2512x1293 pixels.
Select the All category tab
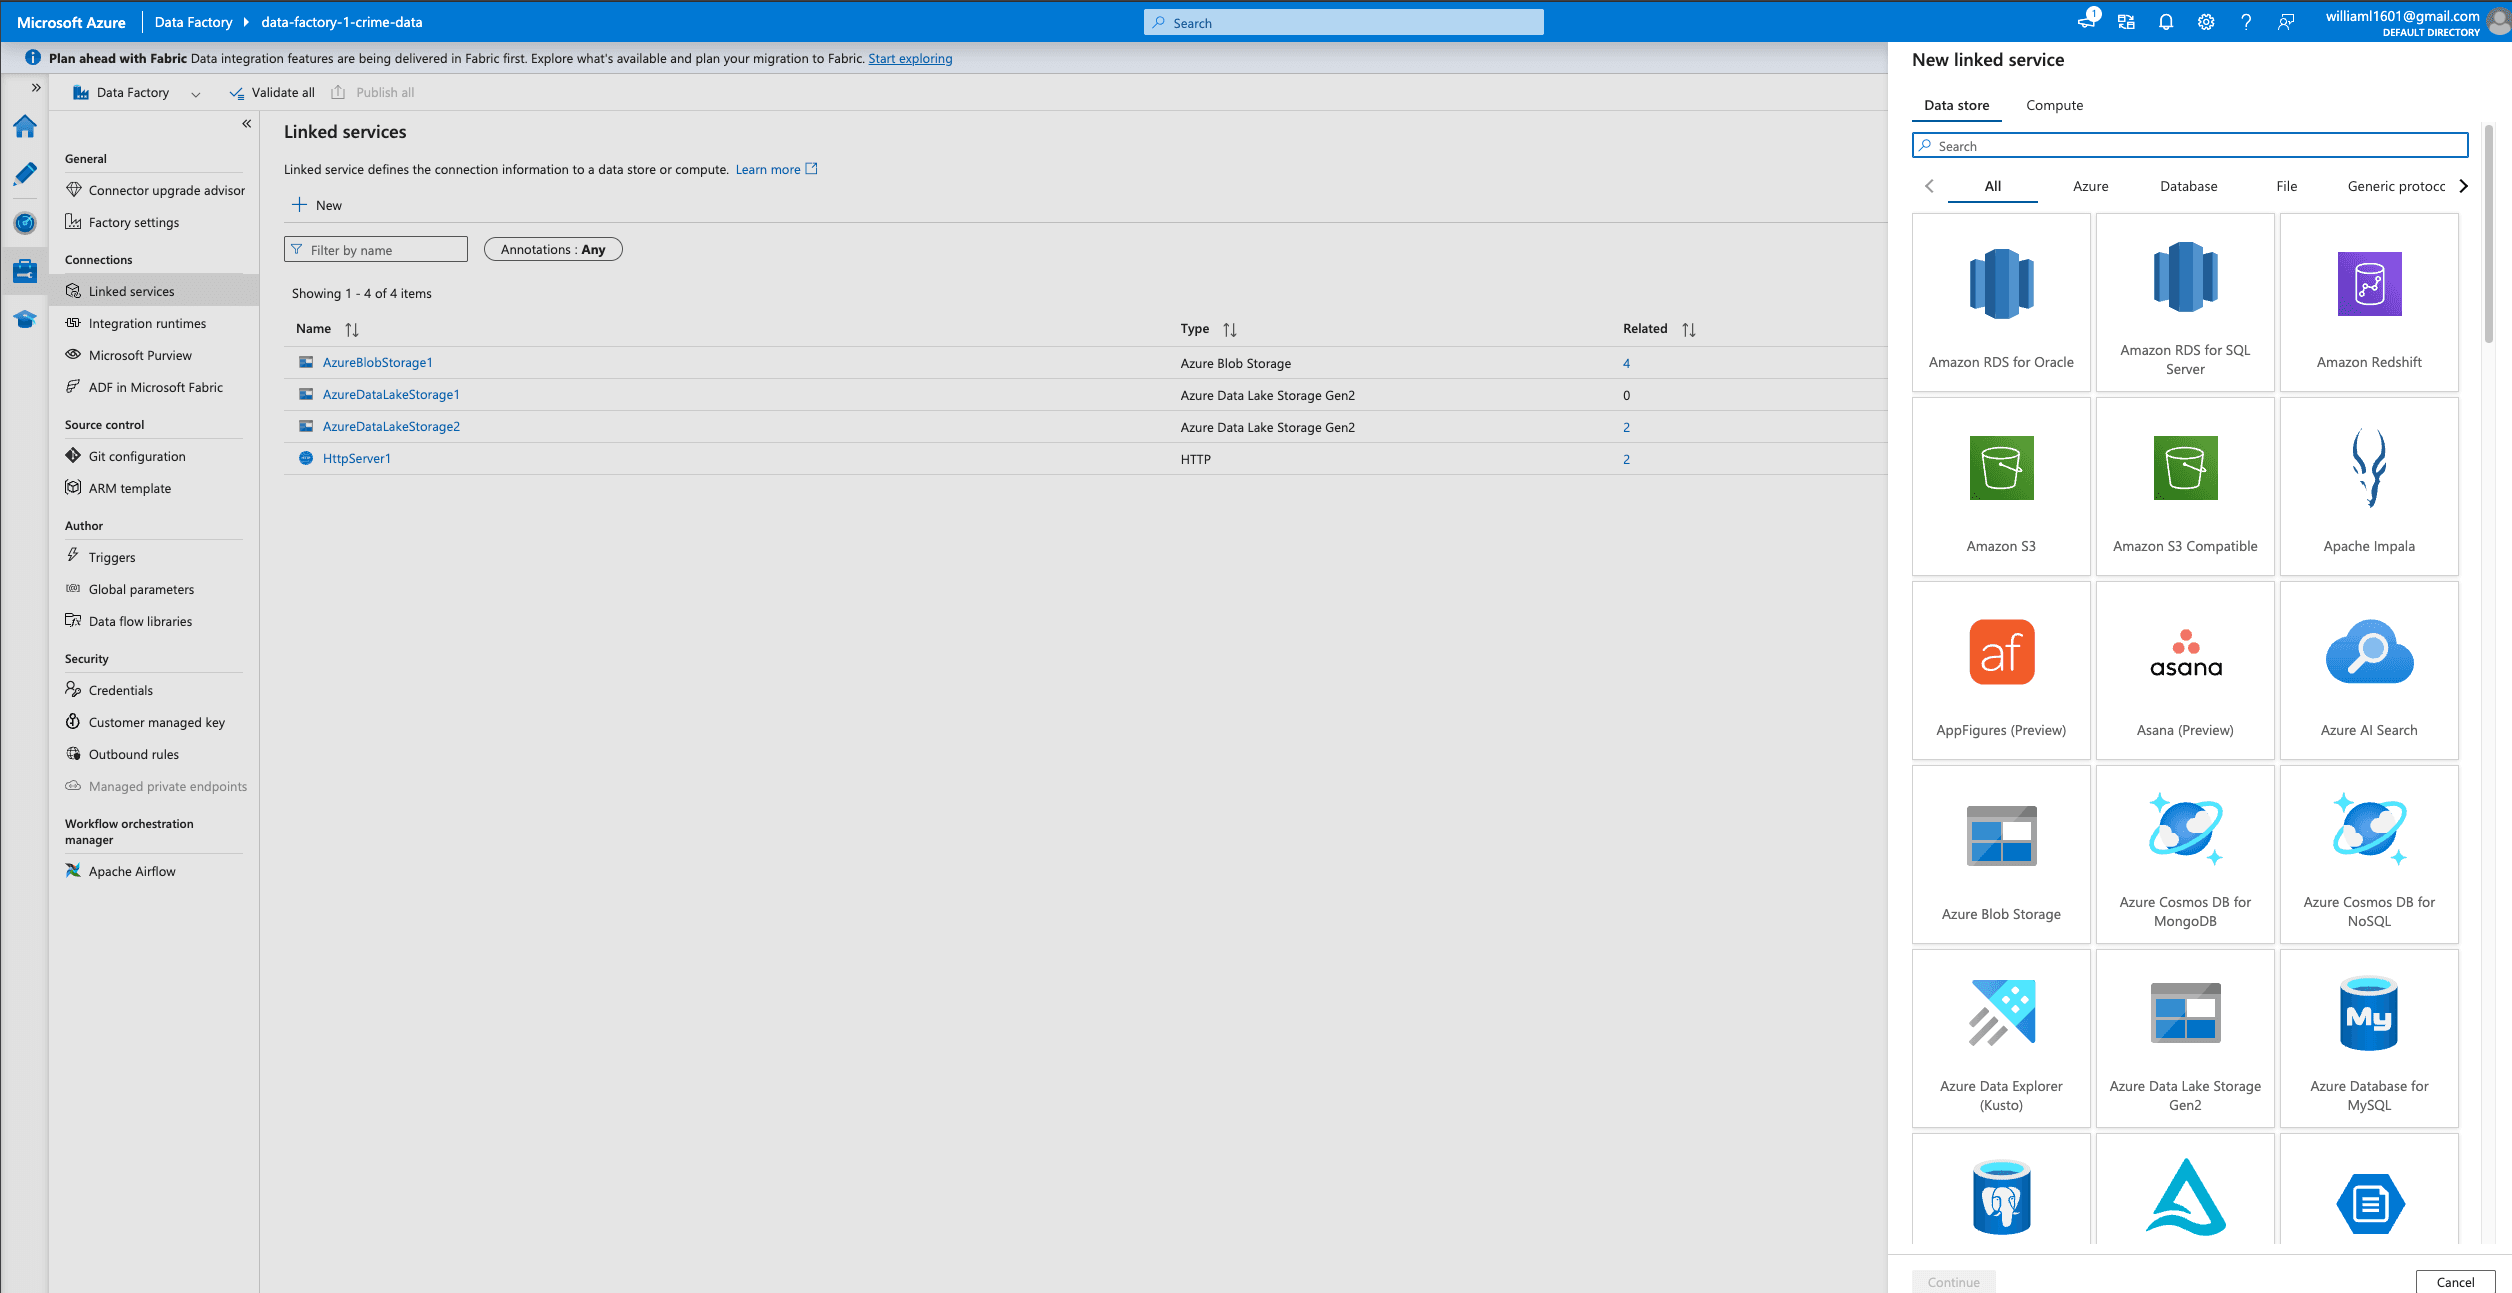[1992, 186]
